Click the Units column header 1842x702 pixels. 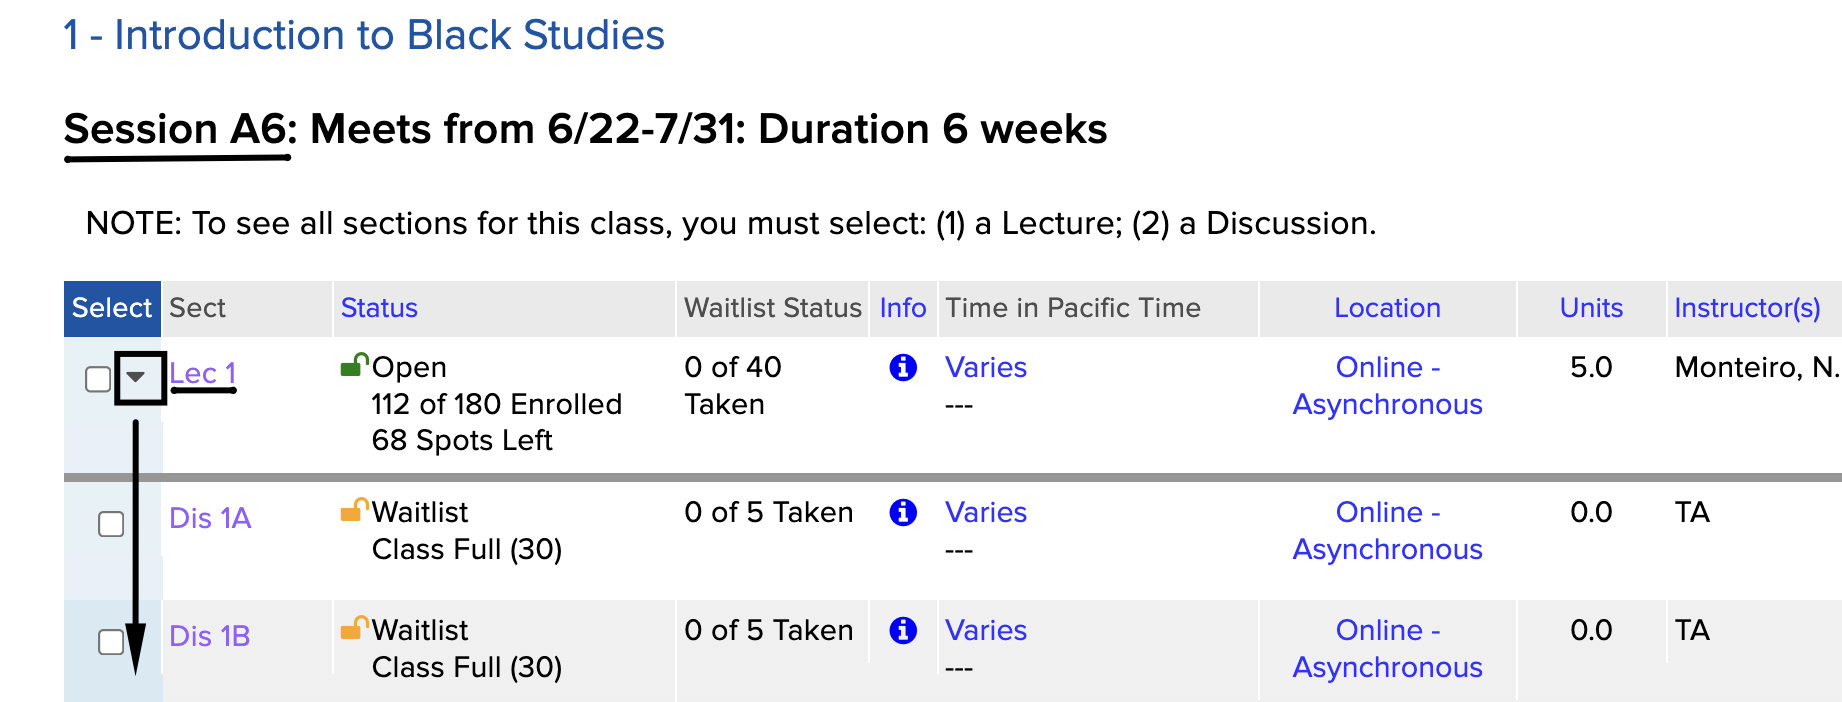point(1591,308)
